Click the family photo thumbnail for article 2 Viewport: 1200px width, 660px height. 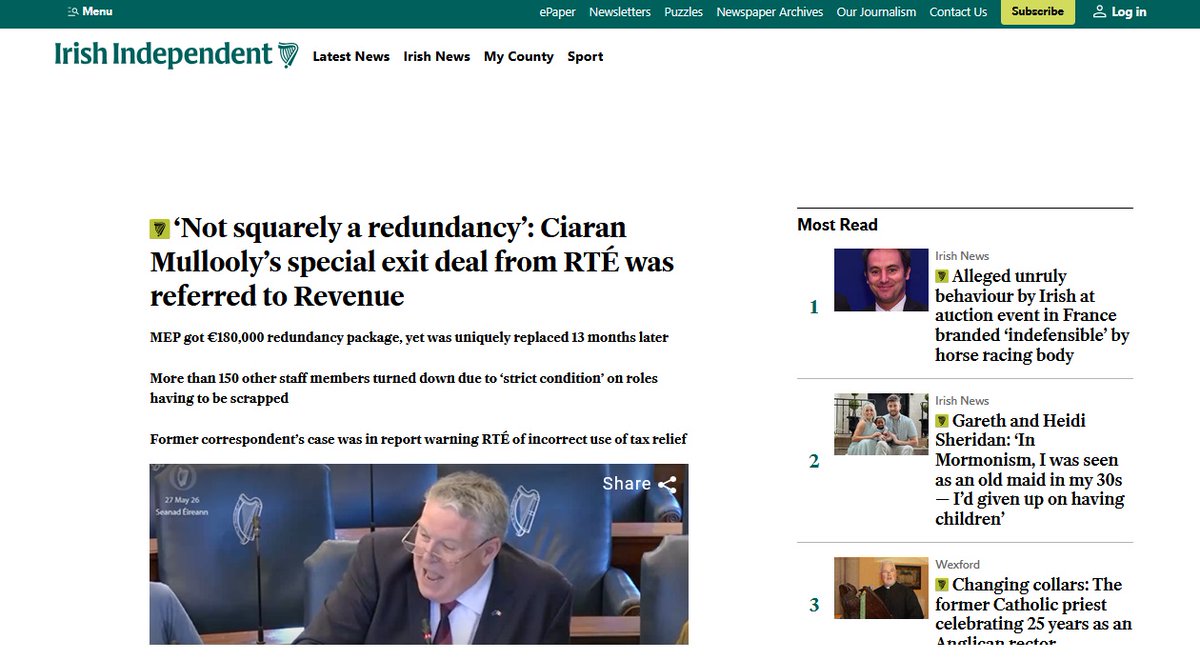[x=881, y=424]
